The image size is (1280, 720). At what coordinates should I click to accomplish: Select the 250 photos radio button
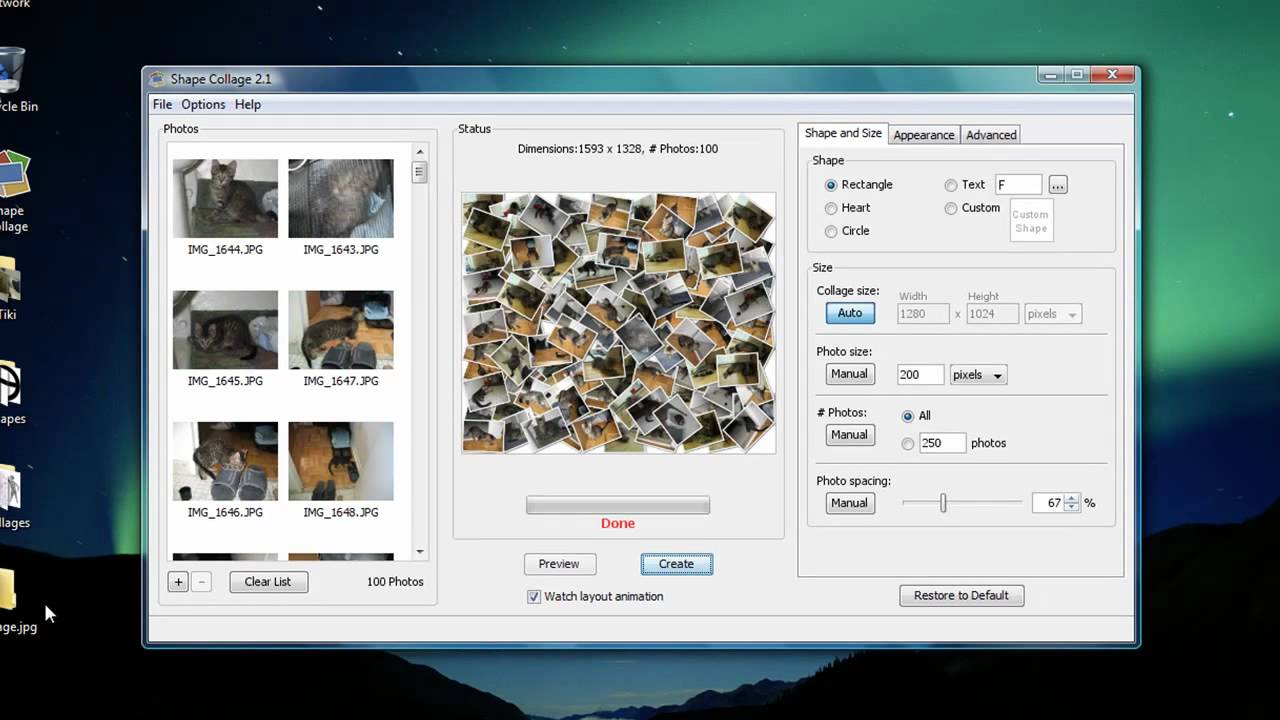(x=908, y=443)
